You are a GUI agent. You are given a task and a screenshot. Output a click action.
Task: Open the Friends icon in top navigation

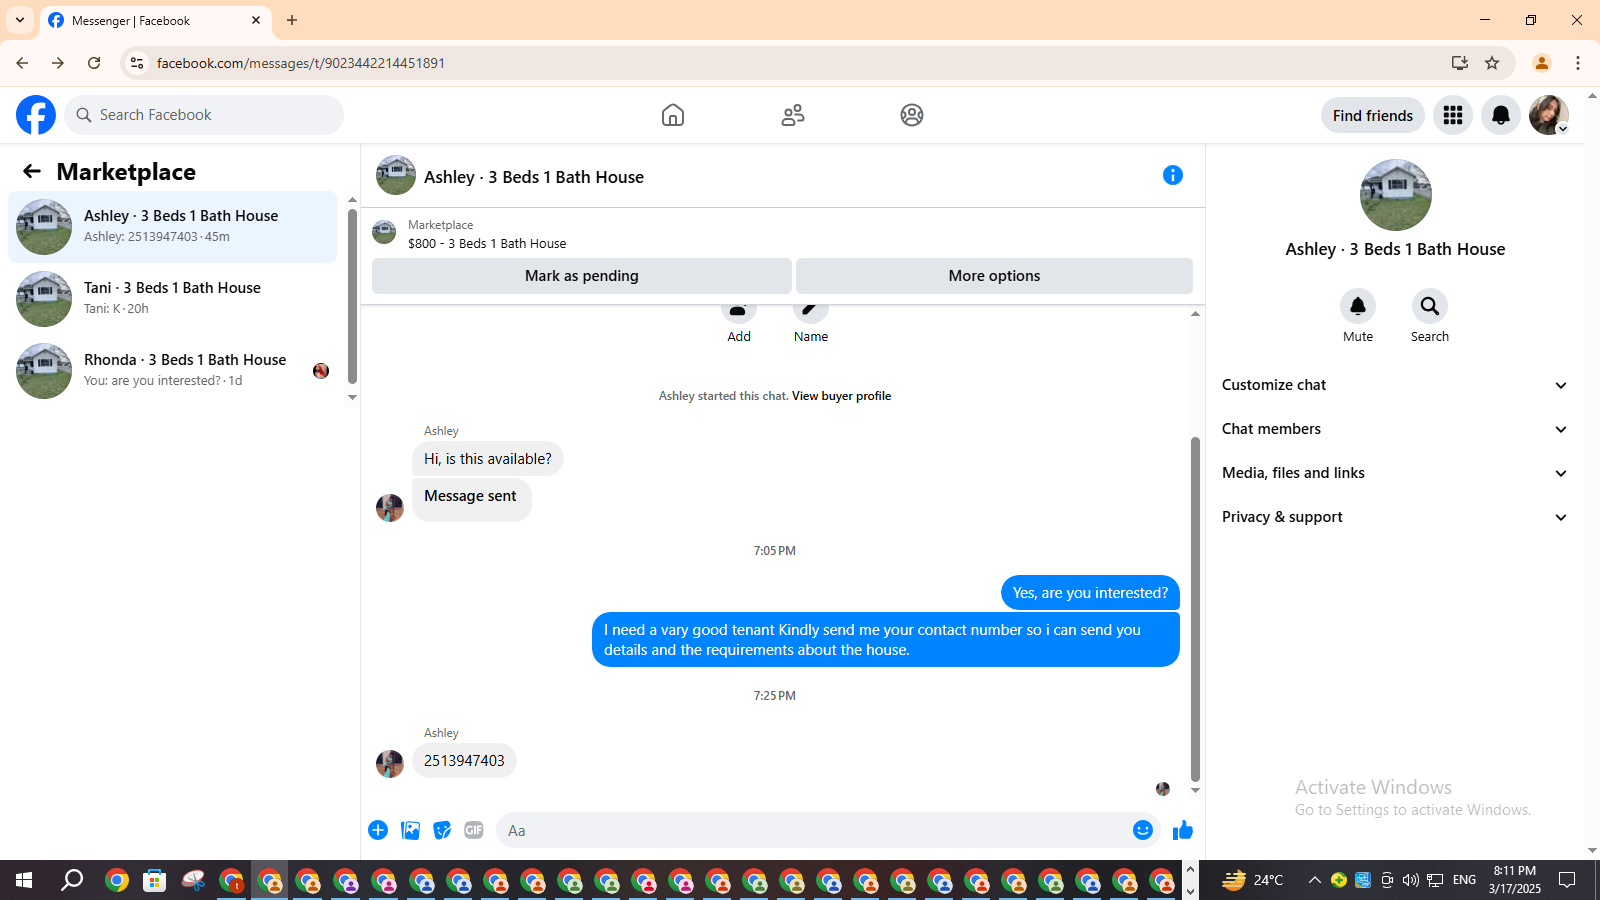click(x=793, y=115)
